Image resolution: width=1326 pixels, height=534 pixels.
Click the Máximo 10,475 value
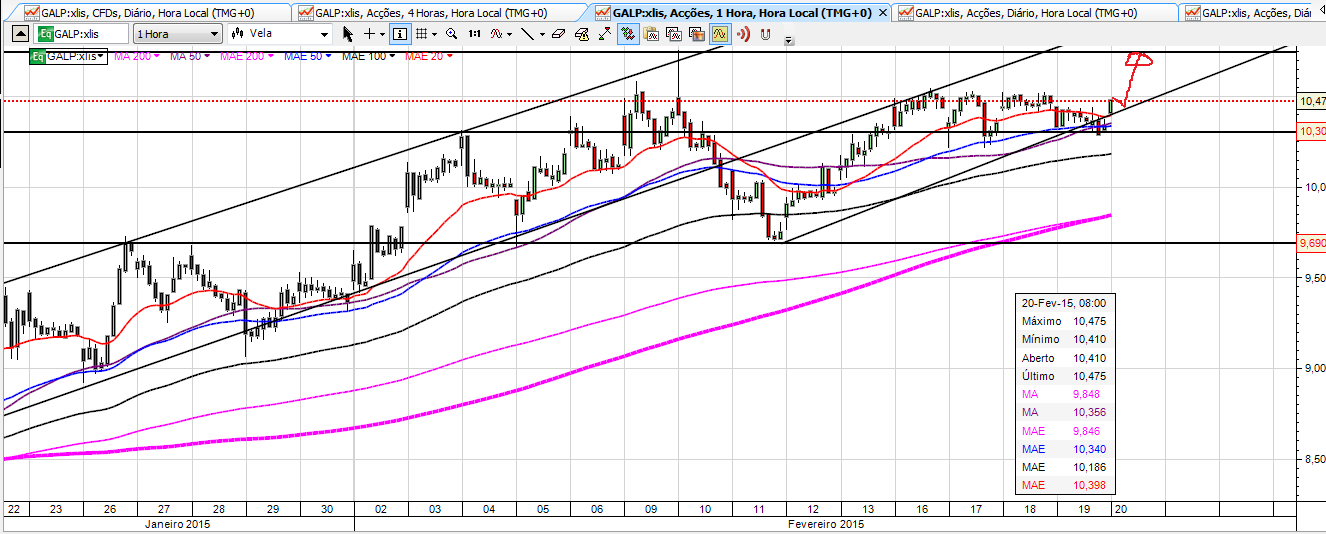1089,321
